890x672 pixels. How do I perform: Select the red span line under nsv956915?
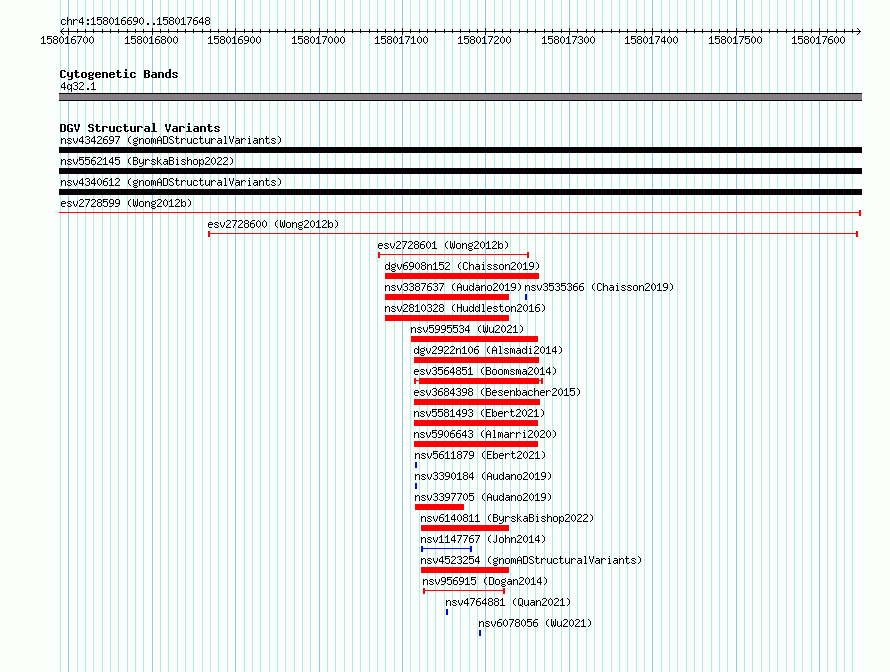click(464, 591)
